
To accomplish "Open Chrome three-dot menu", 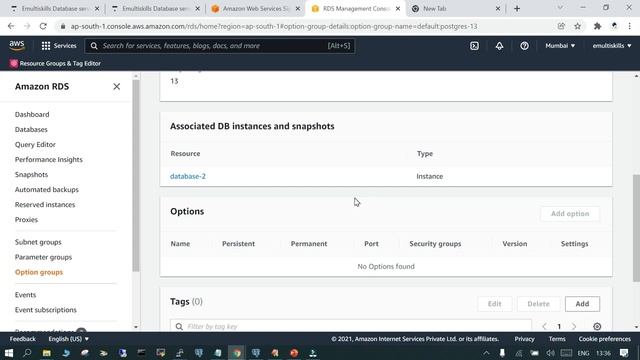I will click(x=629, y=26).
